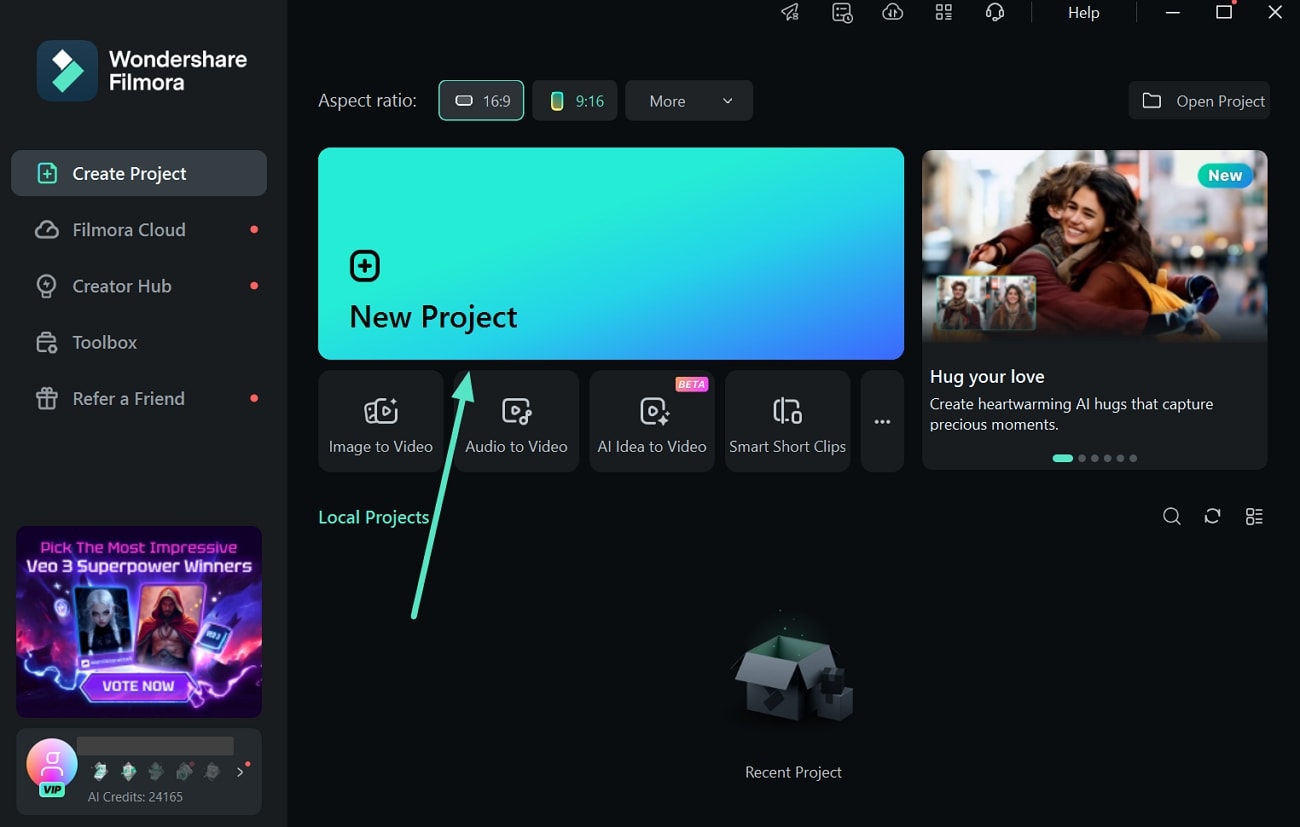Open the Image to Video tool

point(381,421)
